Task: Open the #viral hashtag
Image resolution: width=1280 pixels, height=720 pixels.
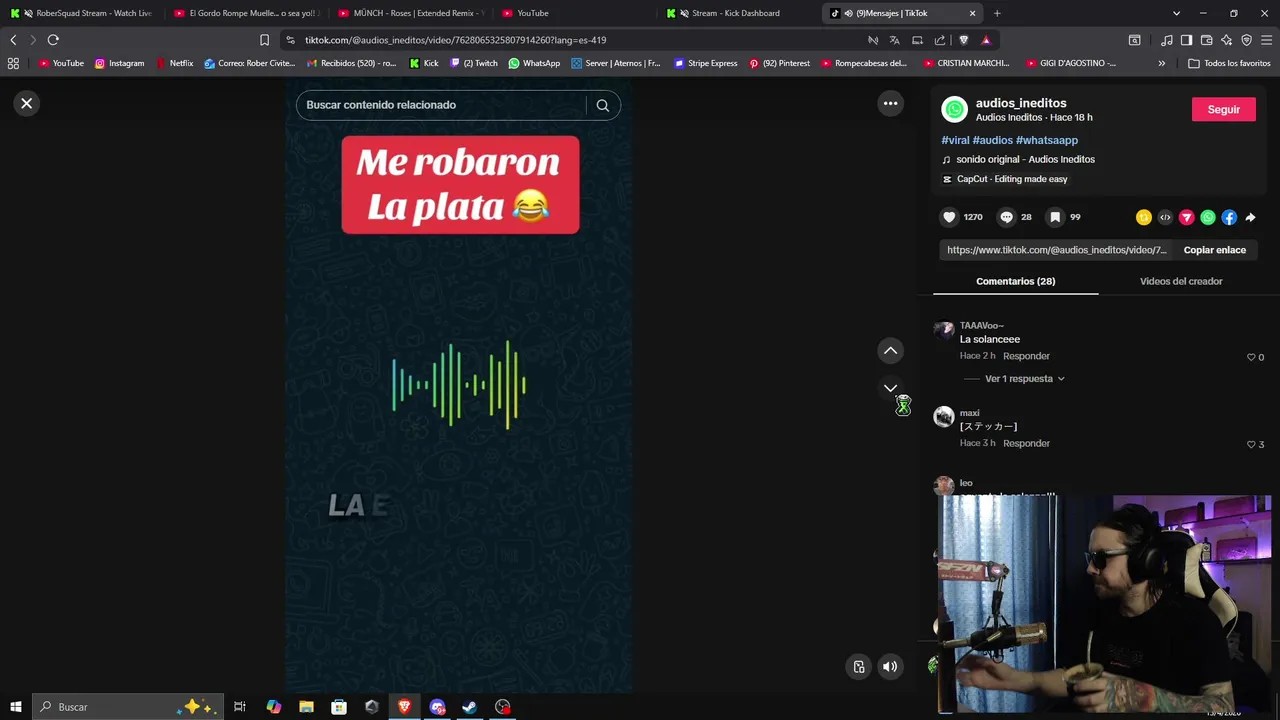Action: pyautogui.click(x=955, y=140)
